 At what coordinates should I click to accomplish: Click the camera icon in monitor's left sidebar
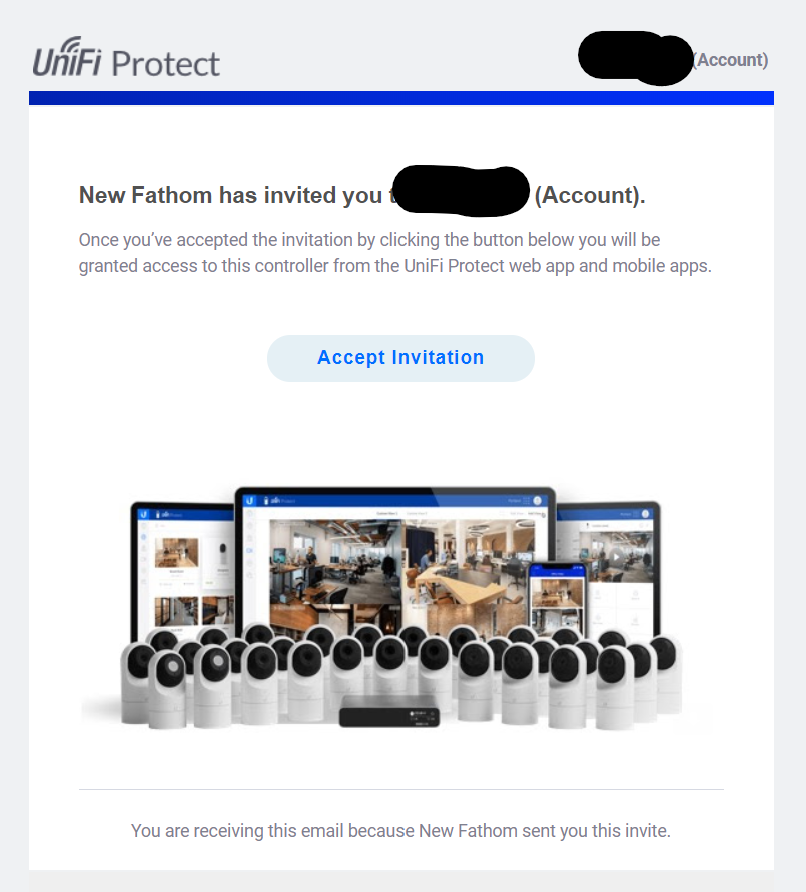click(x=249, y=551)
